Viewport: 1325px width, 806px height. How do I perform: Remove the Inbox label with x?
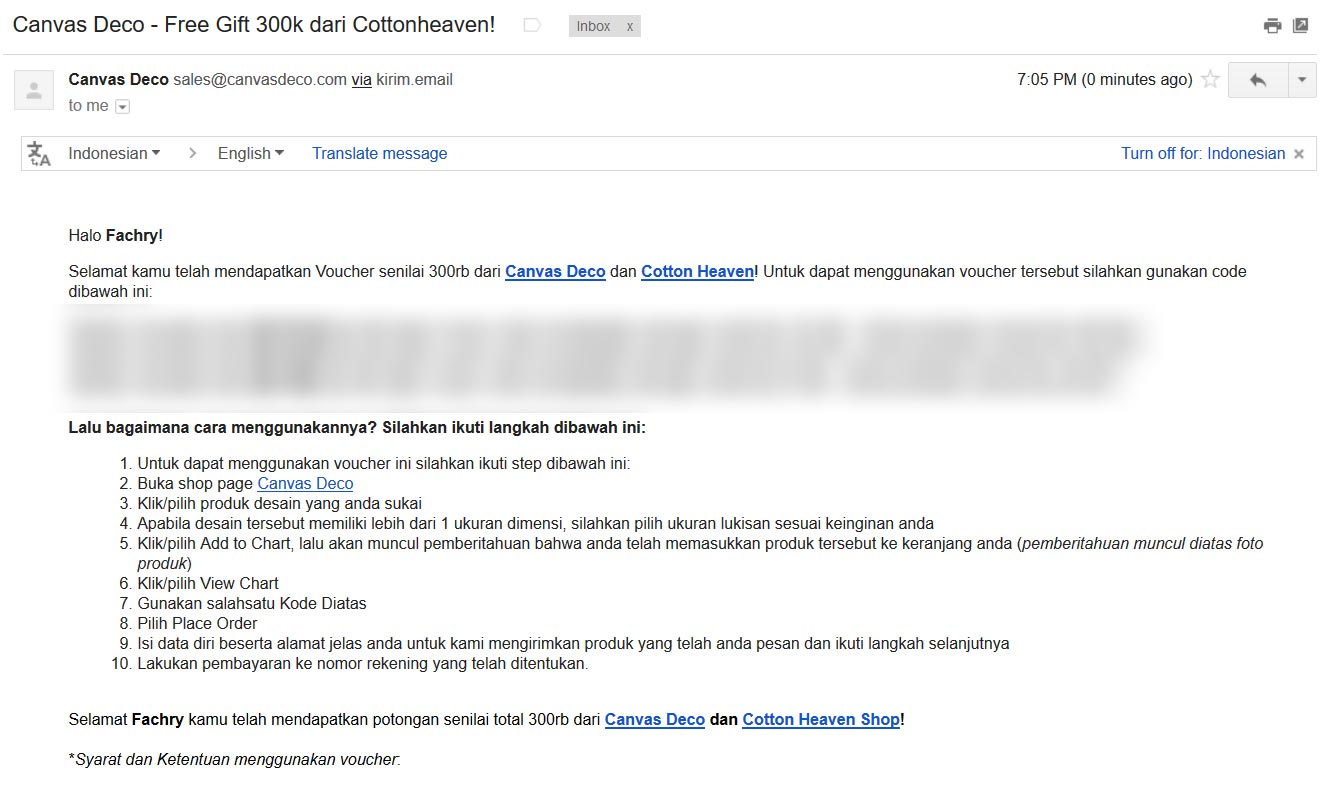click(629, 27)
